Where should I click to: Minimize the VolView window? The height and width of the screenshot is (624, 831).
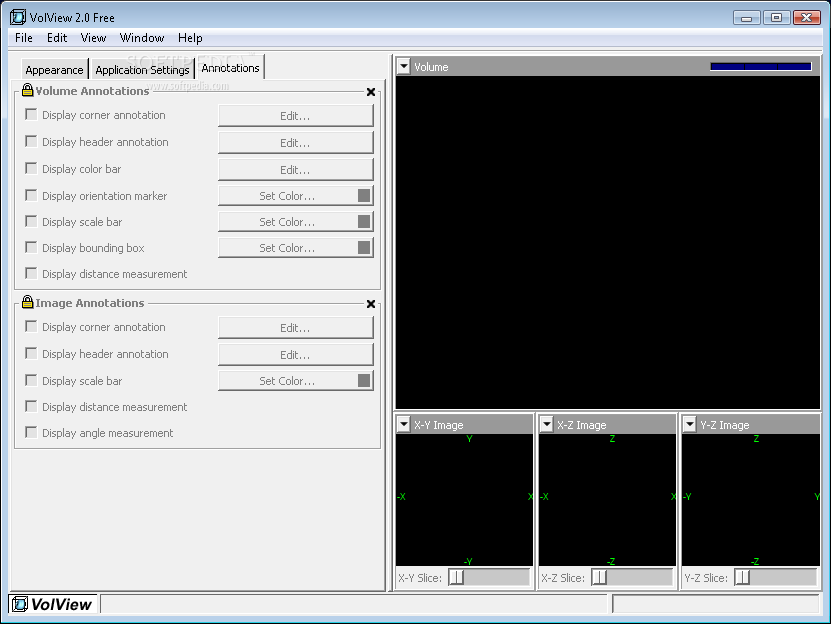[747, 17]
